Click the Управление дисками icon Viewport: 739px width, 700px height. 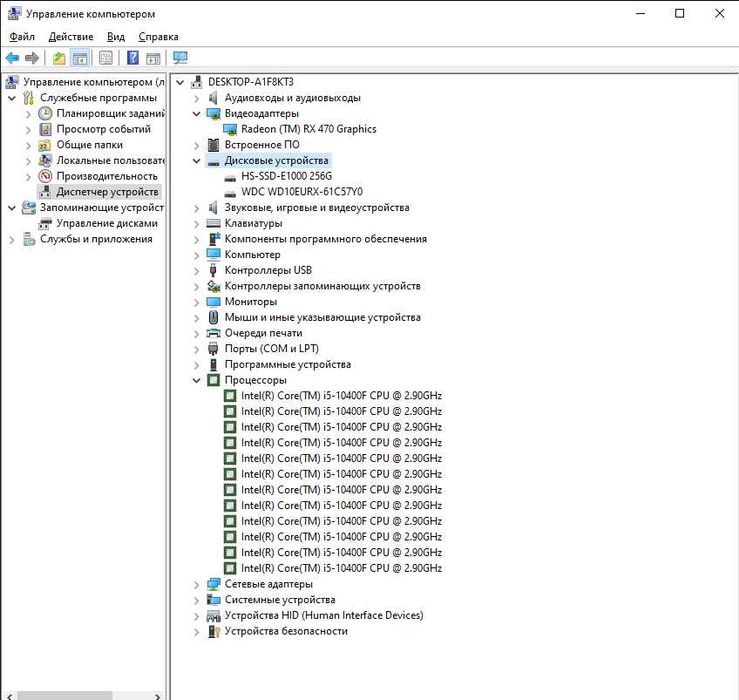tap(45, 223)
